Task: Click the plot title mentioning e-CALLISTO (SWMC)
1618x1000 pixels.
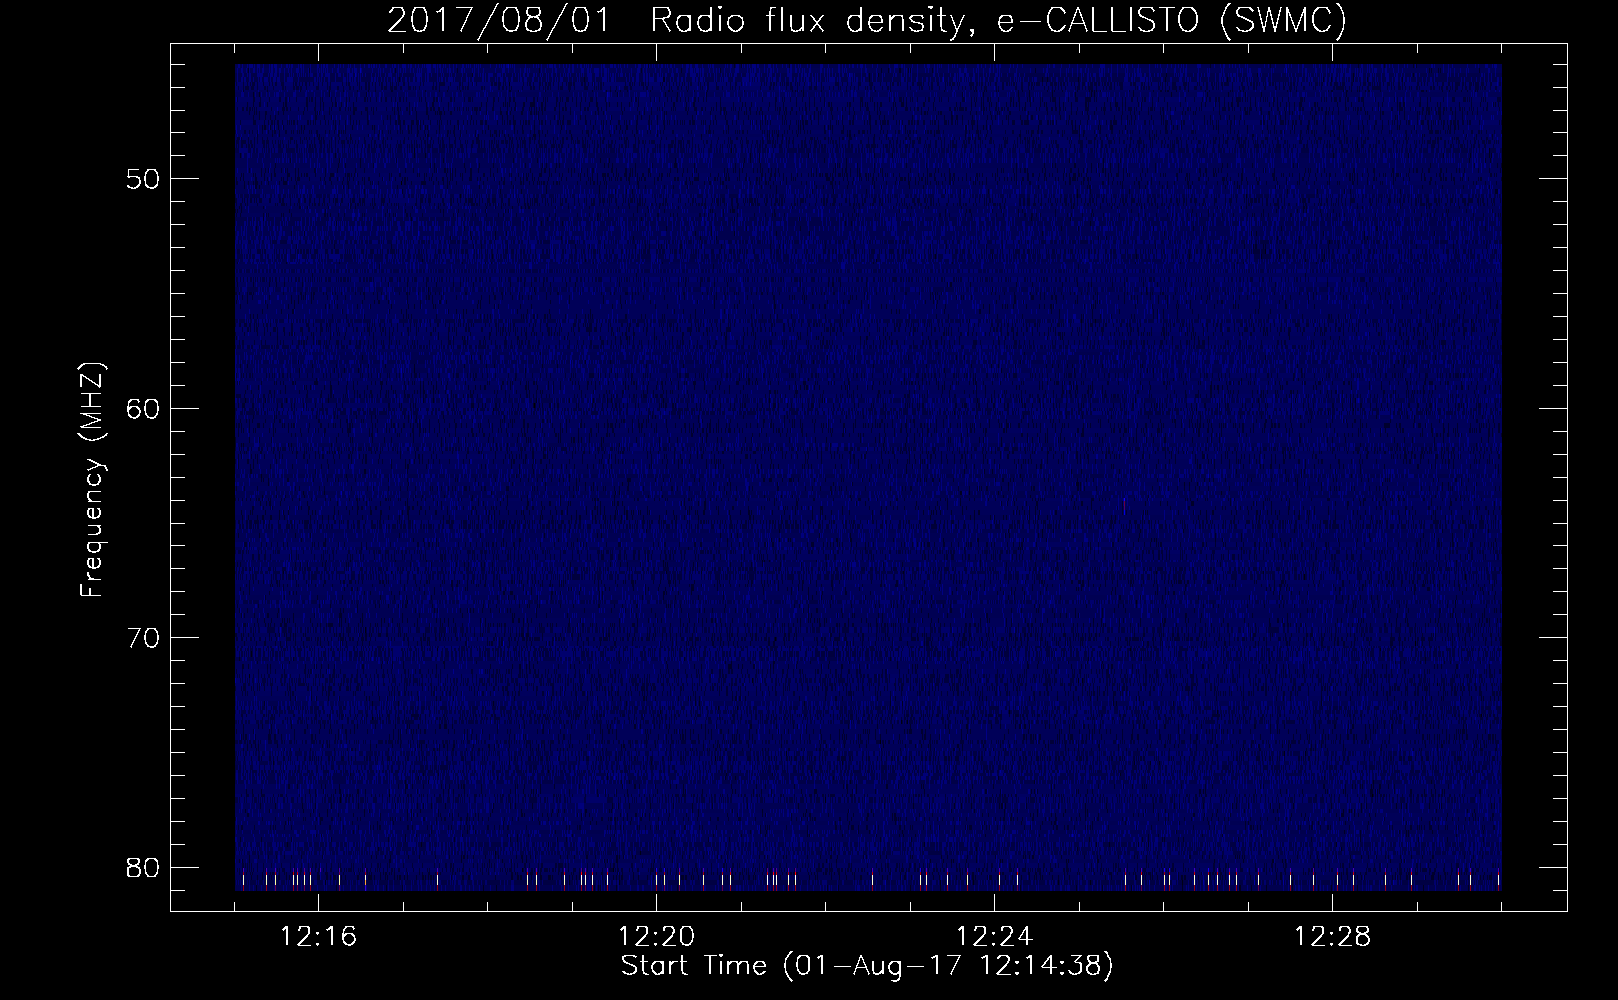Action: [867, 21]
